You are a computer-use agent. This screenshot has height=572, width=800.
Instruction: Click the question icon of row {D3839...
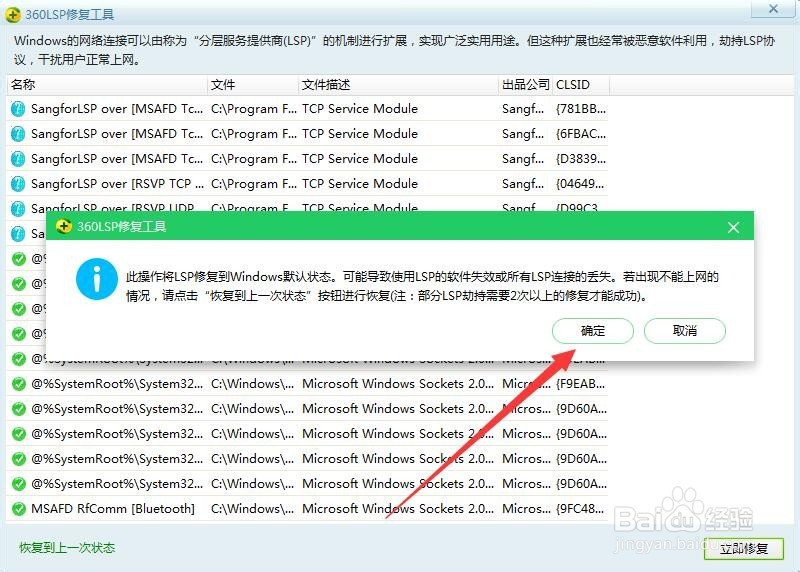click(18, 159)
